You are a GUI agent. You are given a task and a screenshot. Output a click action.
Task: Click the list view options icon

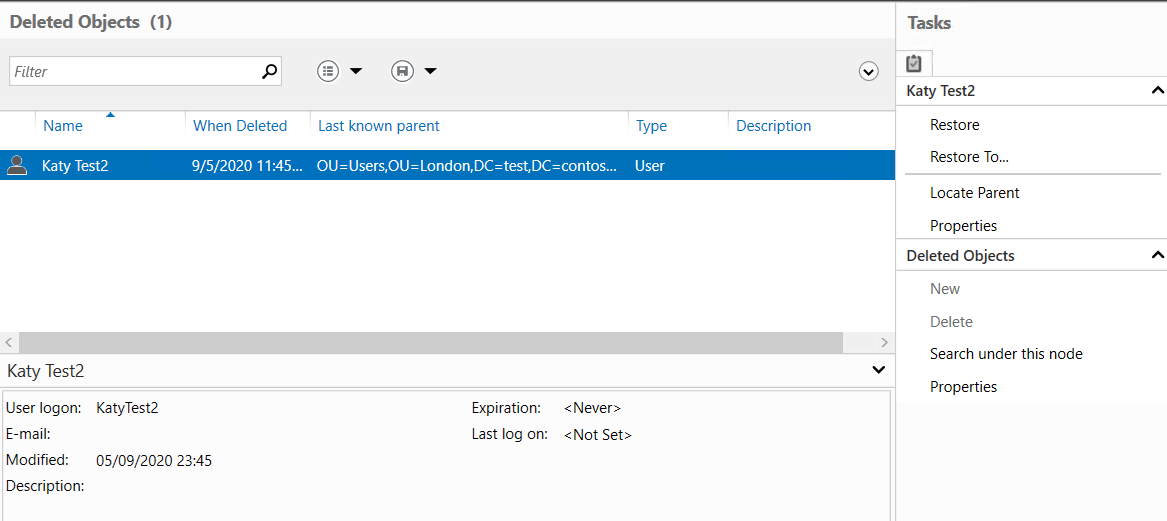328,71
